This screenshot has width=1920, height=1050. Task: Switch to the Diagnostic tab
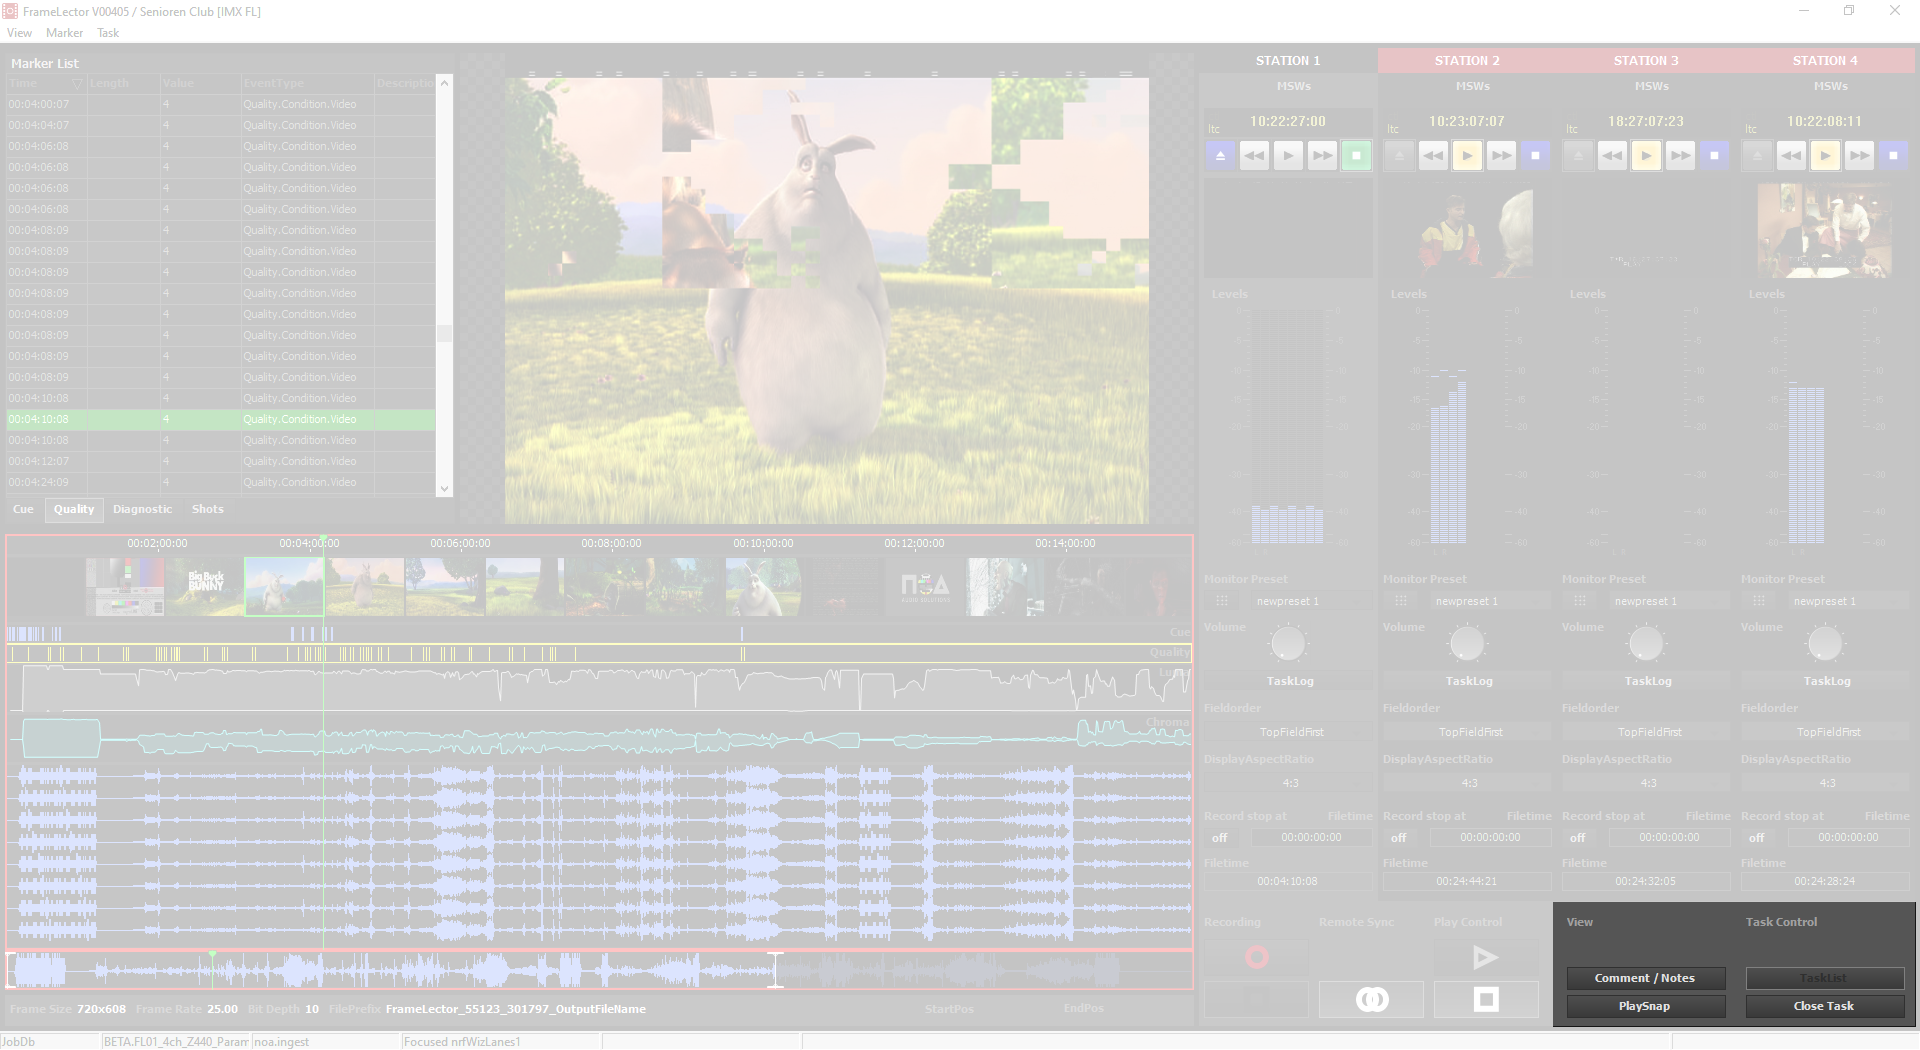click(142, 509)
